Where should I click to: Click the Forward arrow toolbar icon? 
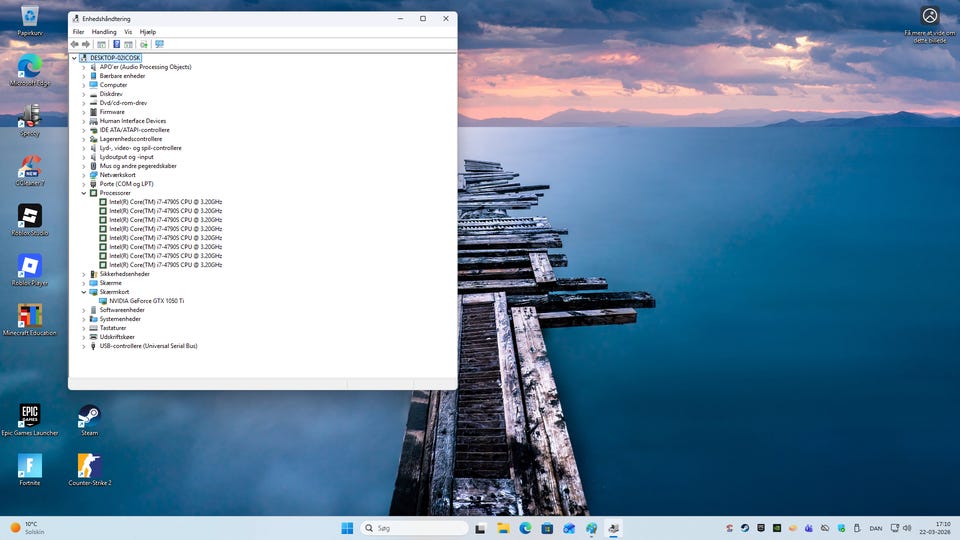coord(86,44)
